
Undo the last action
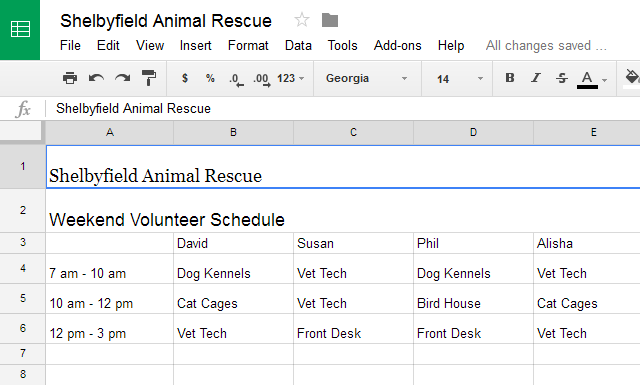point(96,78)
